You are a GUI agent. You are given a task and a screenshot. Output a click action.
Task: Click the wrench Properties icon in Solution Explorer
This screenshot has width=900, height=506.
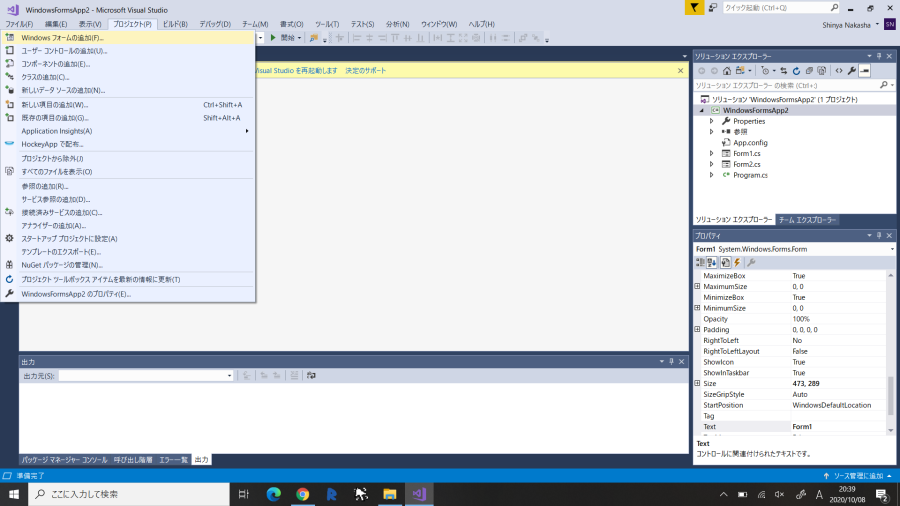click(852, 71)
